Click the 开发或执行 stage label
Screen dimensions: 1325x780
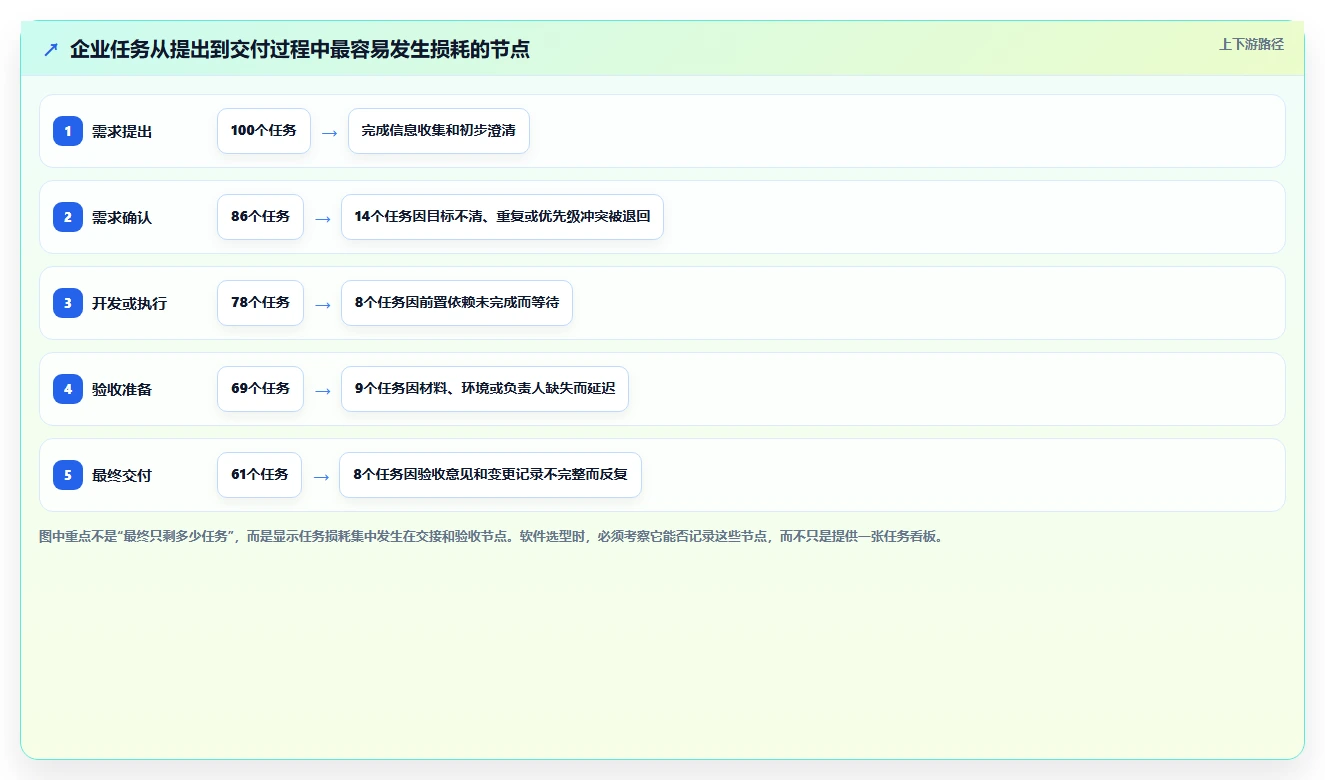tap(129, 303)
